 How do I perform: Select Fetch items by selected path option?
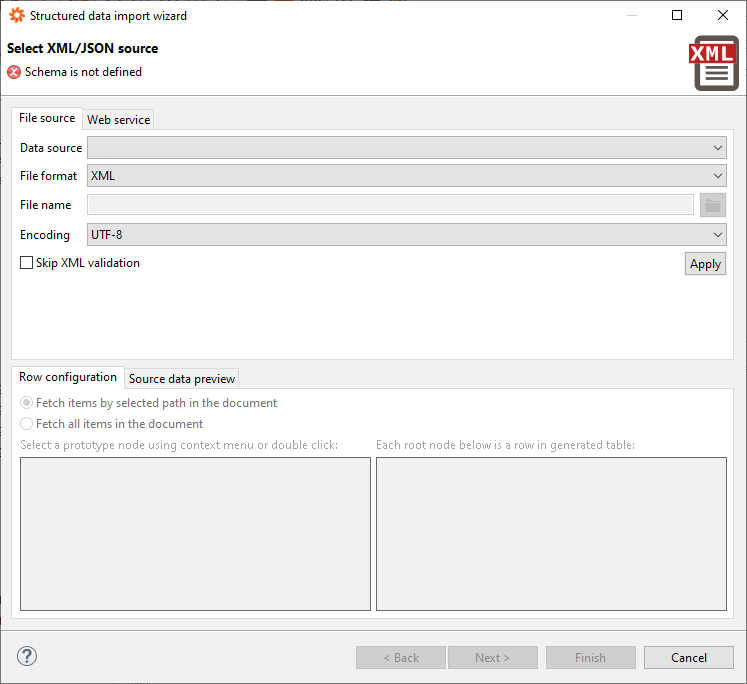pos(27,403)
